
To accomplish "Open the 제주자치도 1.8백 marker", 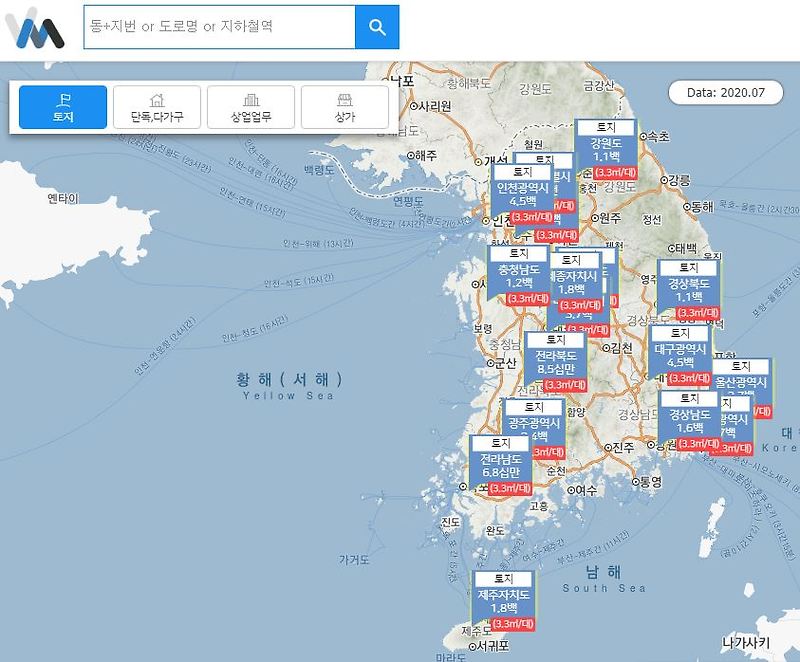I will point(504,601).
